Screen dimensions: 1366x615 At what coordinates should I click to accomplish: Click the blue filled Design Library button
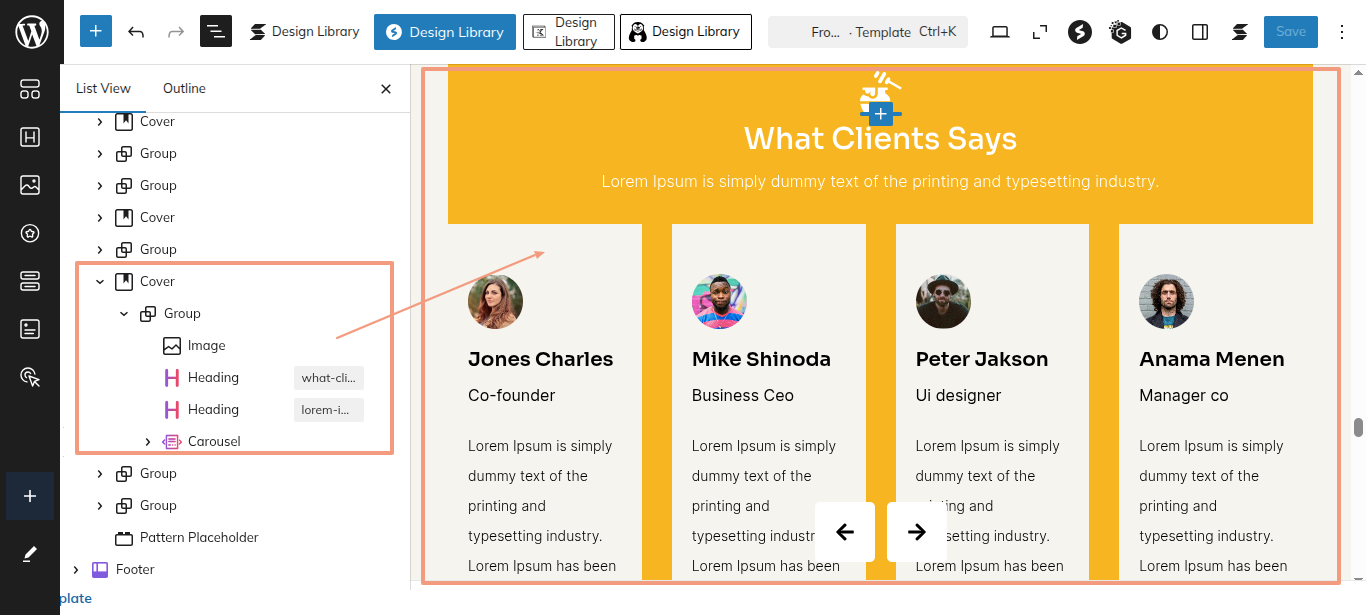pos(445,32)
